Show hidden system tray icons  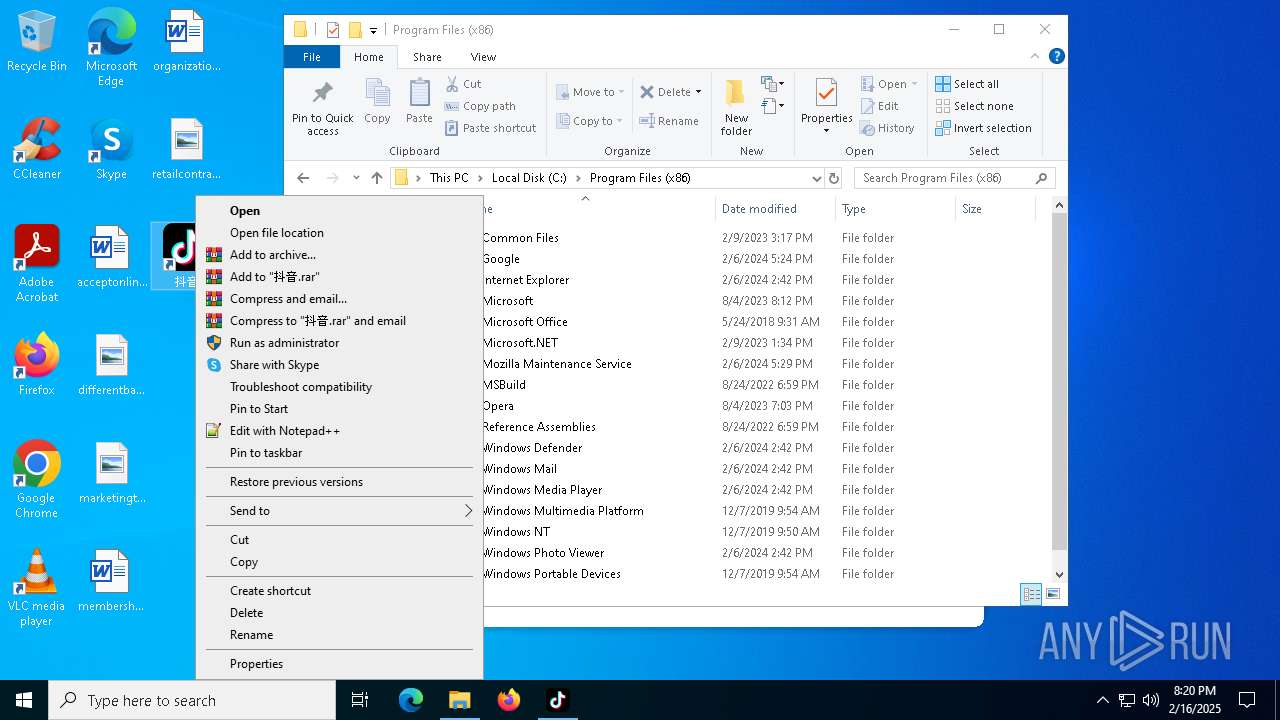tap(1103, 700)
